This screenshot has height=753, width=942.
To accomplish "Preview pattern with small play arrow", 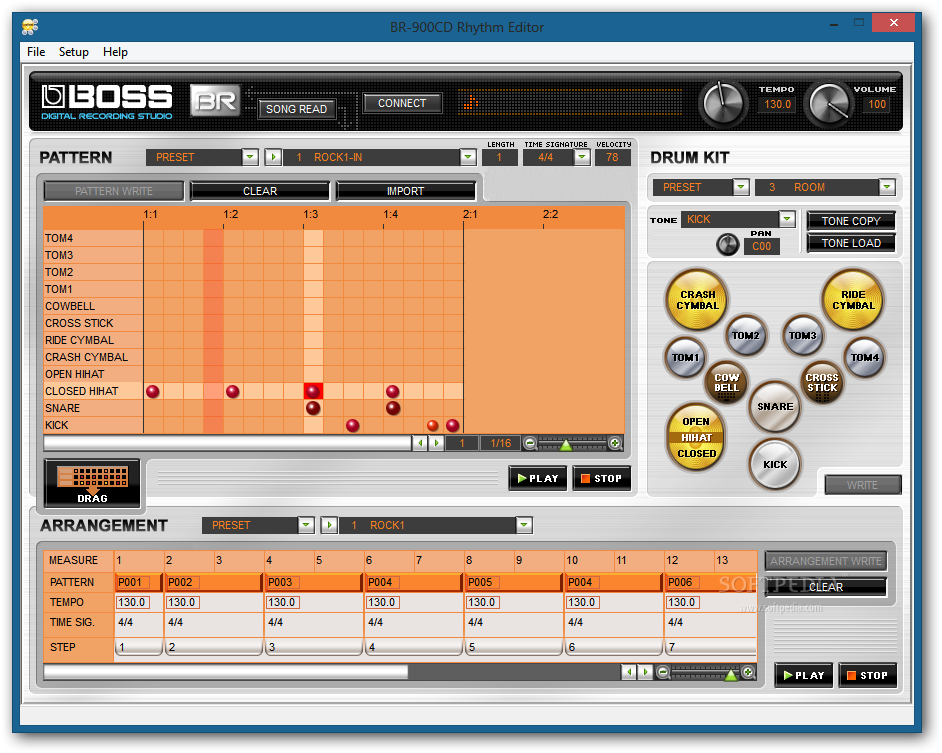I will pyautogui.click(x=273, y=157).
